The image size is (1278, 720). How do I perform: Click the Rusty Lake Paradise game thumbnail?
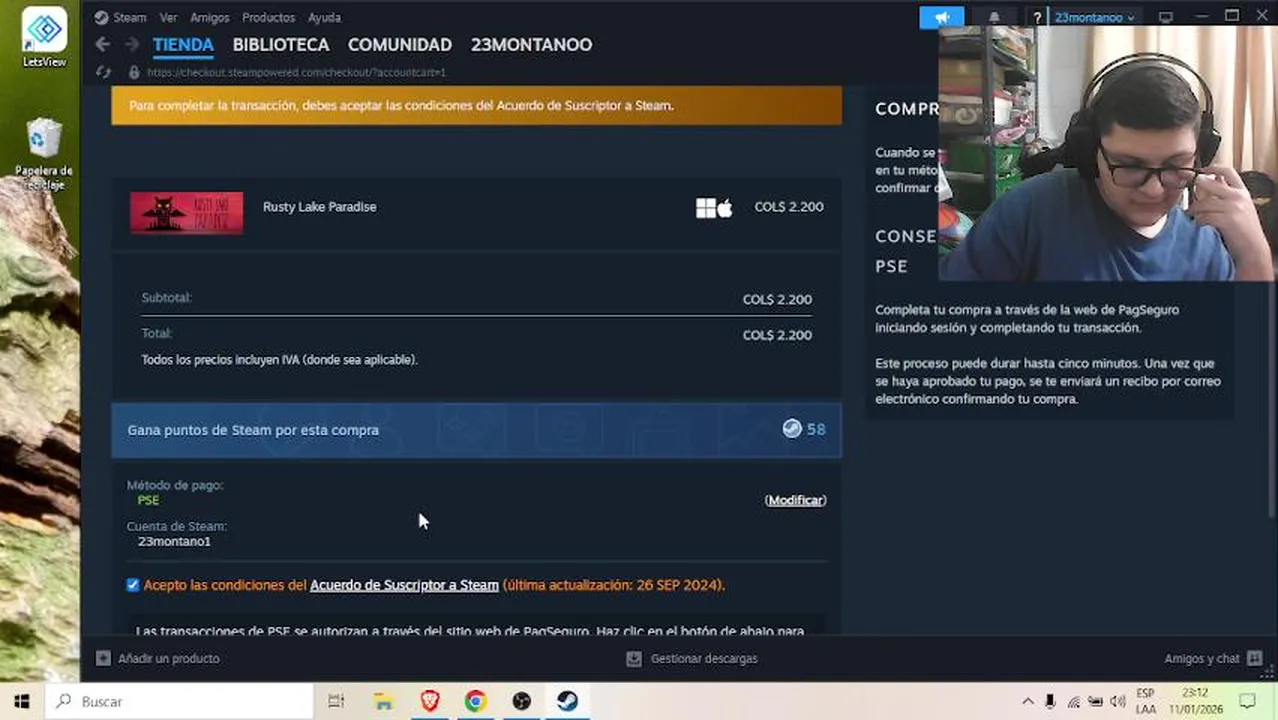click(186, 212)
